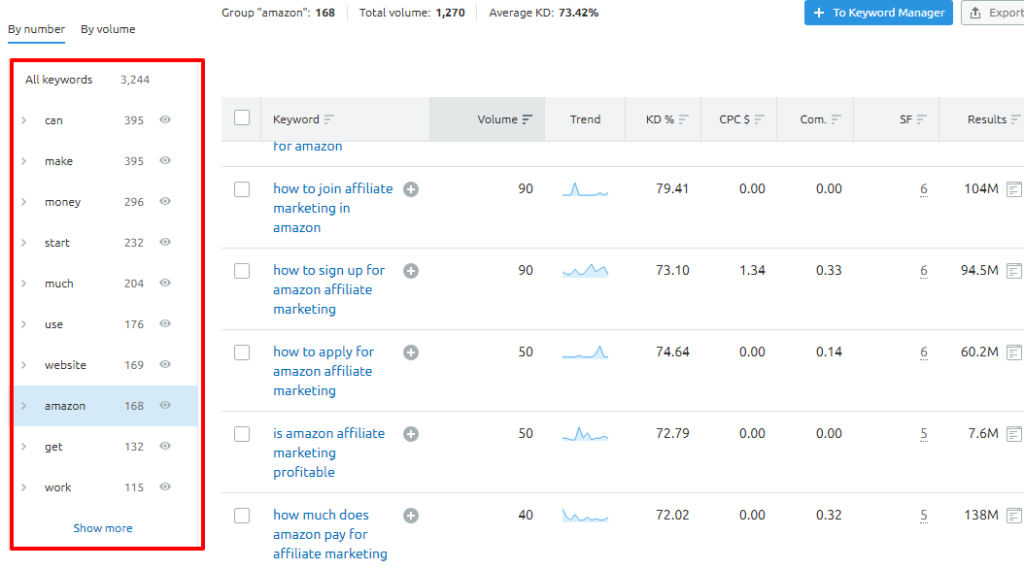This screenshot has height=570, width=1024.
Task: Click plus icon beside 'is amazon affiliate marketing profitable'
Action: point(411,434)
